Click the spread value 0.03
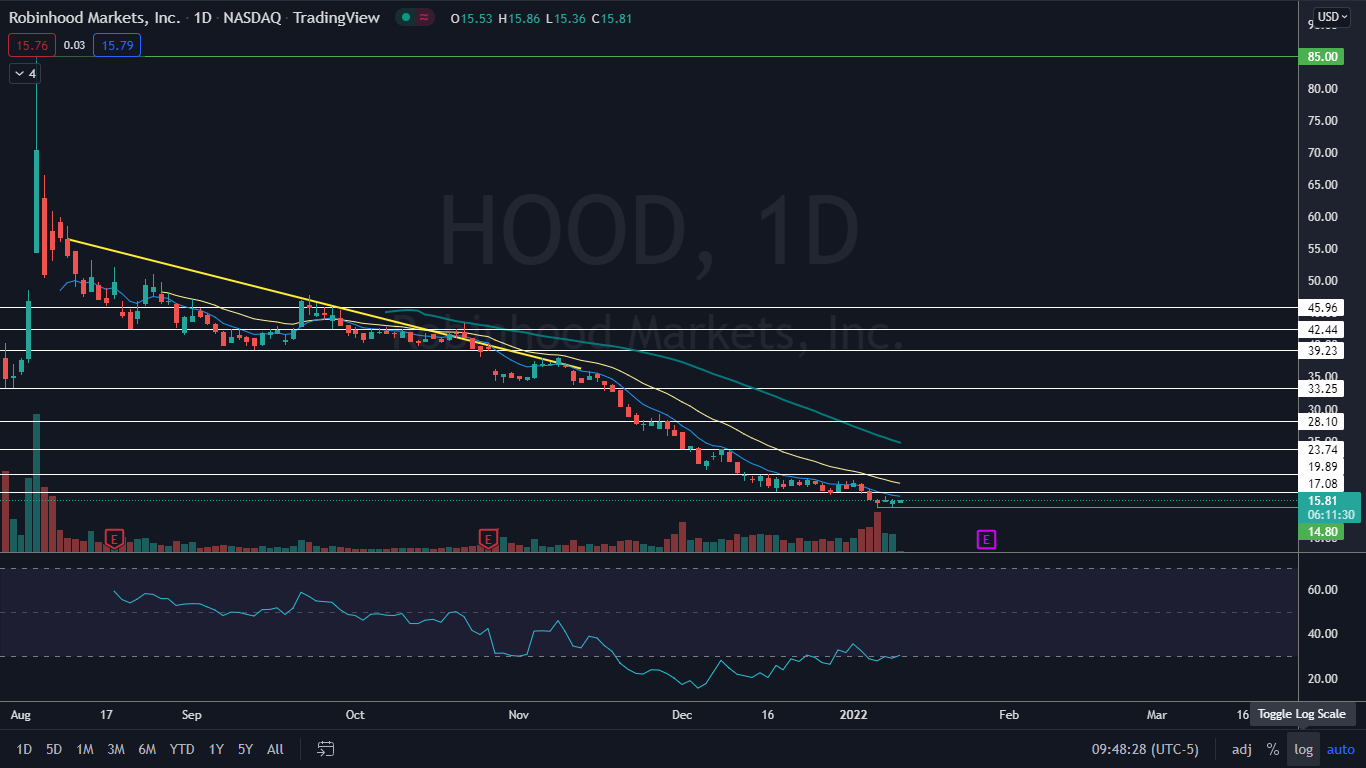This screenshot has height=768, width=1366. [74, 44]
